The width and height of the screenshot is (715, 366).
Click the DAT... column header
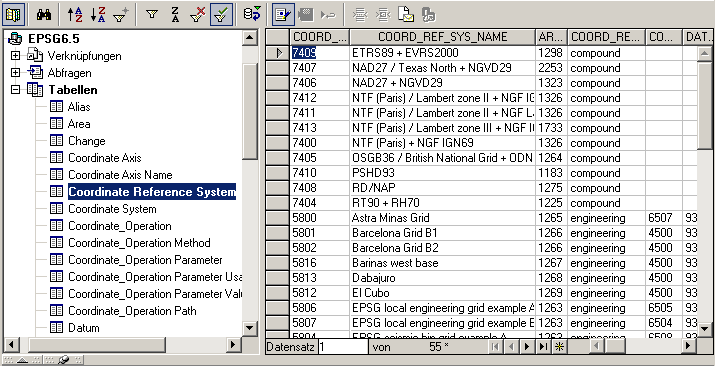tap(698, 37)
